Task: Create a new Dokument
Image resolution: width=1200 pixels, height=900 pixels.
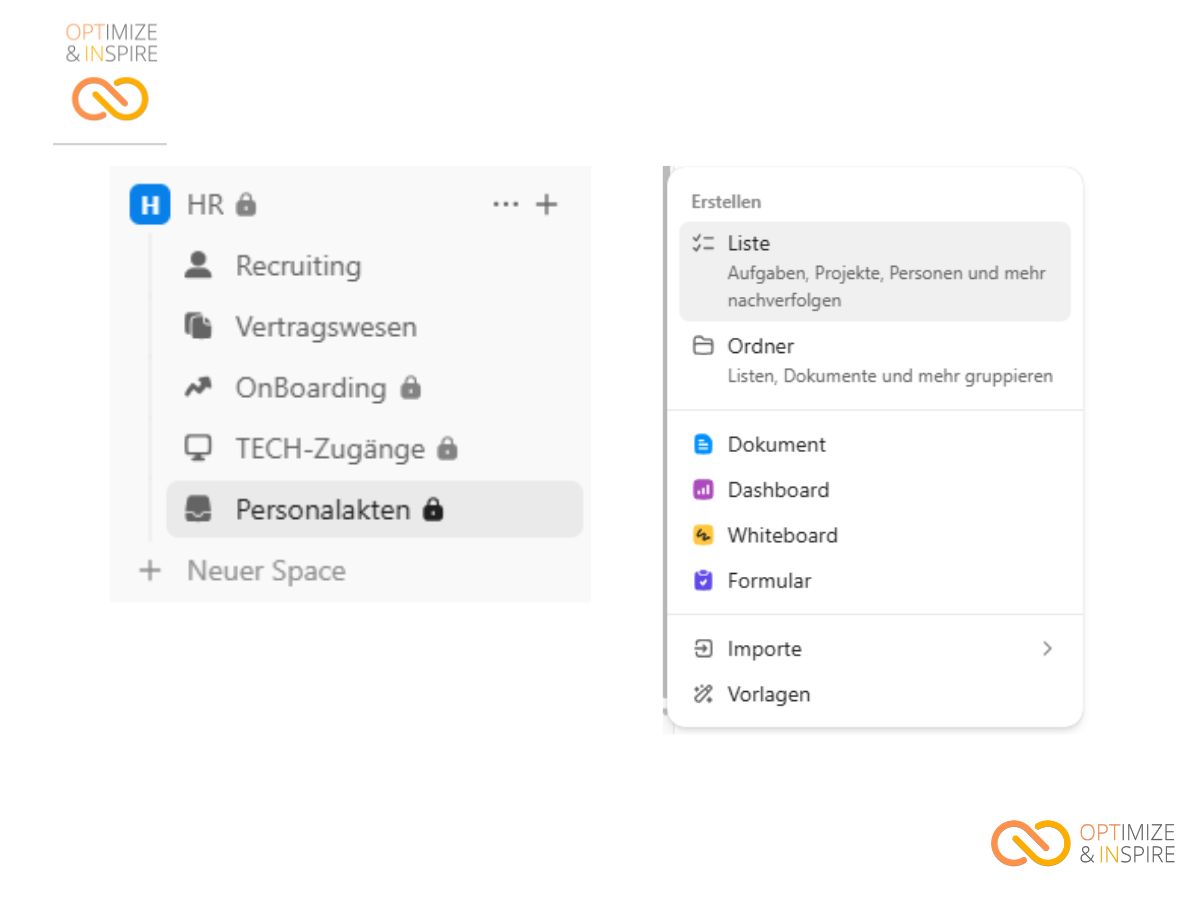Action: click(776, 444)
